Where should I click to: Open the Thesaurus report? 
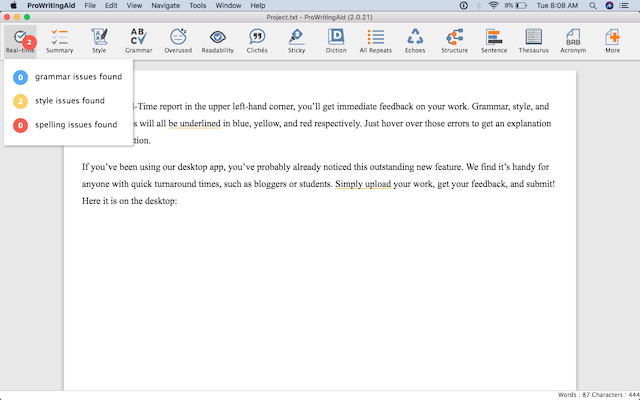pos(533,41)
